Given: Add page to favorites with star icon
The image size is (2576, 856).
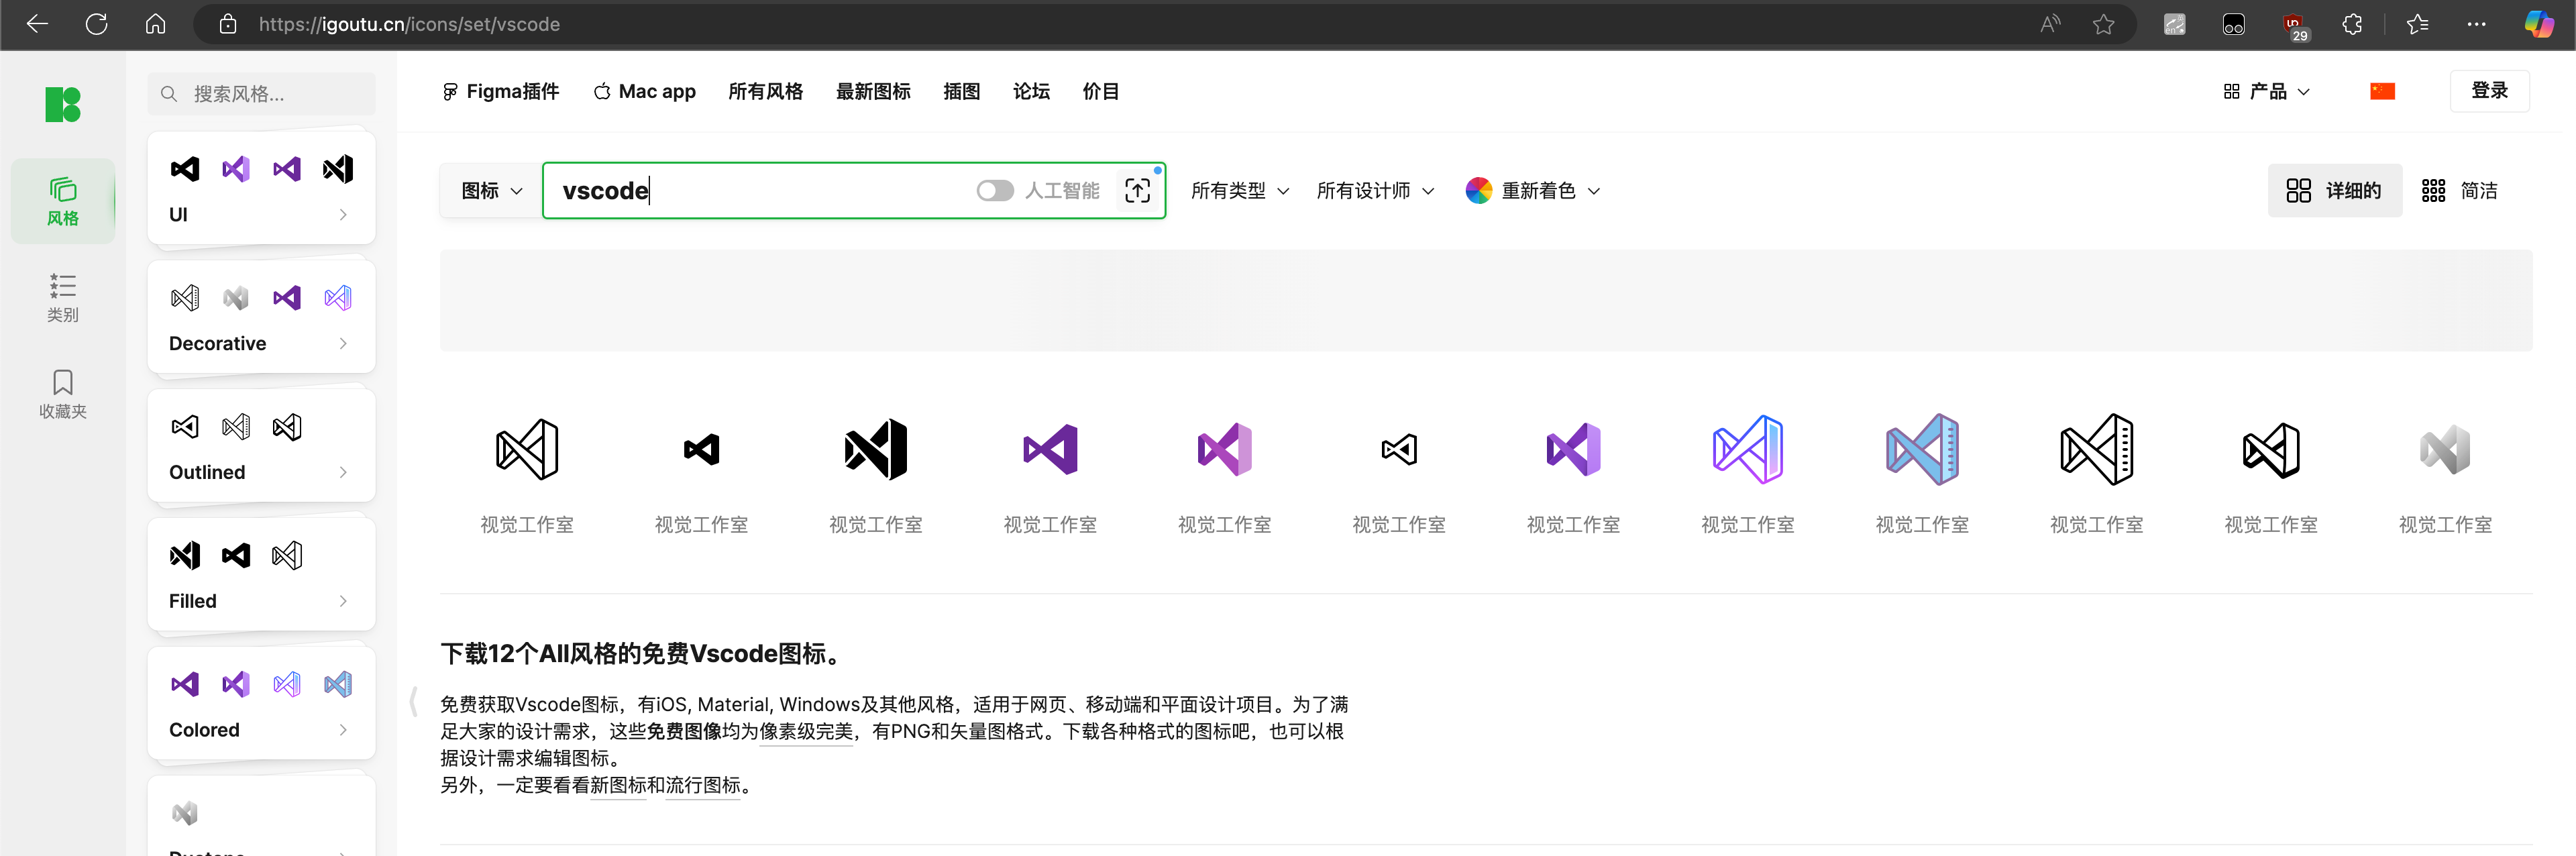Looking at the screenshot, I should pyautogui.click(x=2103, y=24).
